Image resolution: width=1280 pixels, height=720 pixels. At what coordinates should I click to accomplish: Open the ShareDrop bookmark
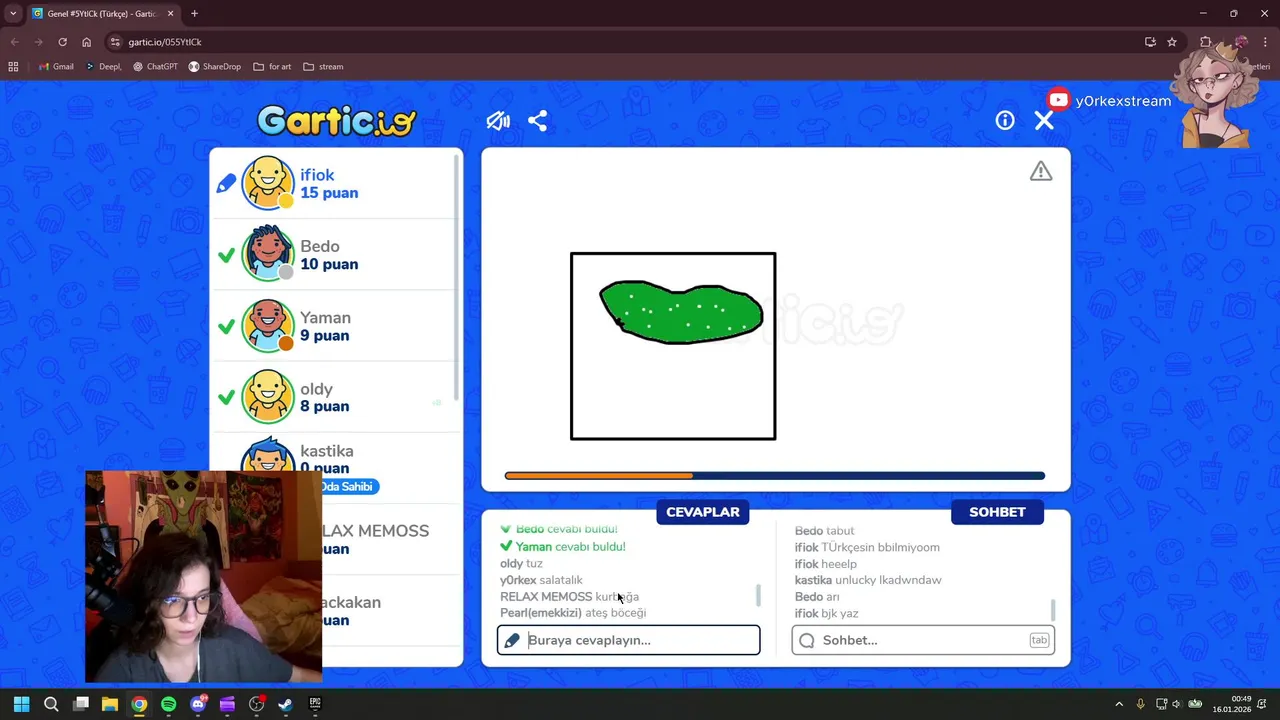point(214,67)
